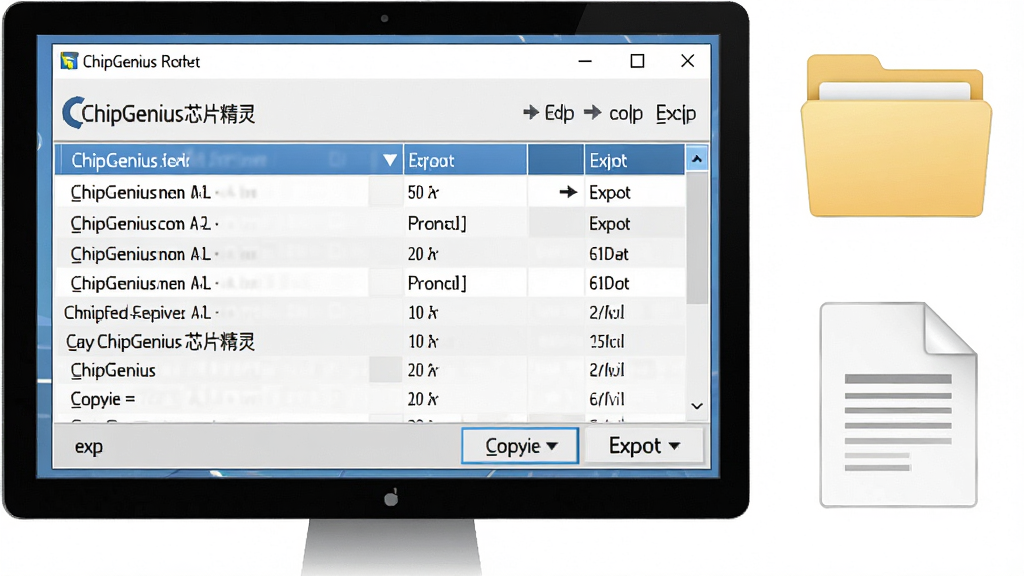
Task: Click the Erpoat column header
Action: (x=465, y=160)
